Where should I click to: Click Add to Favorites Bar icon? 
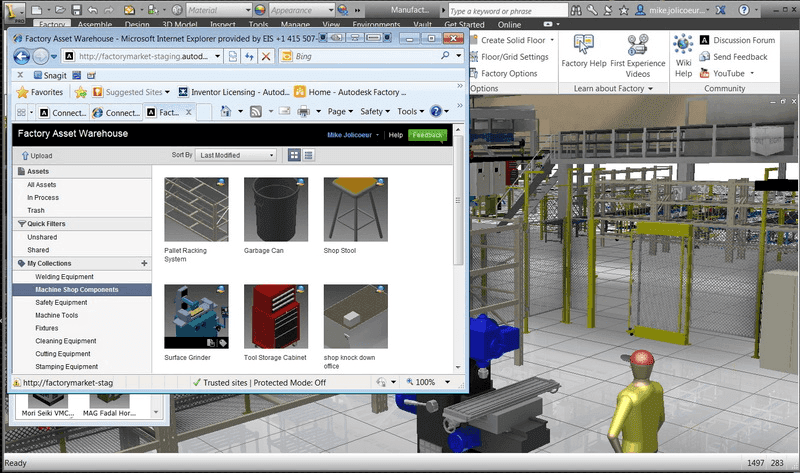81,92
